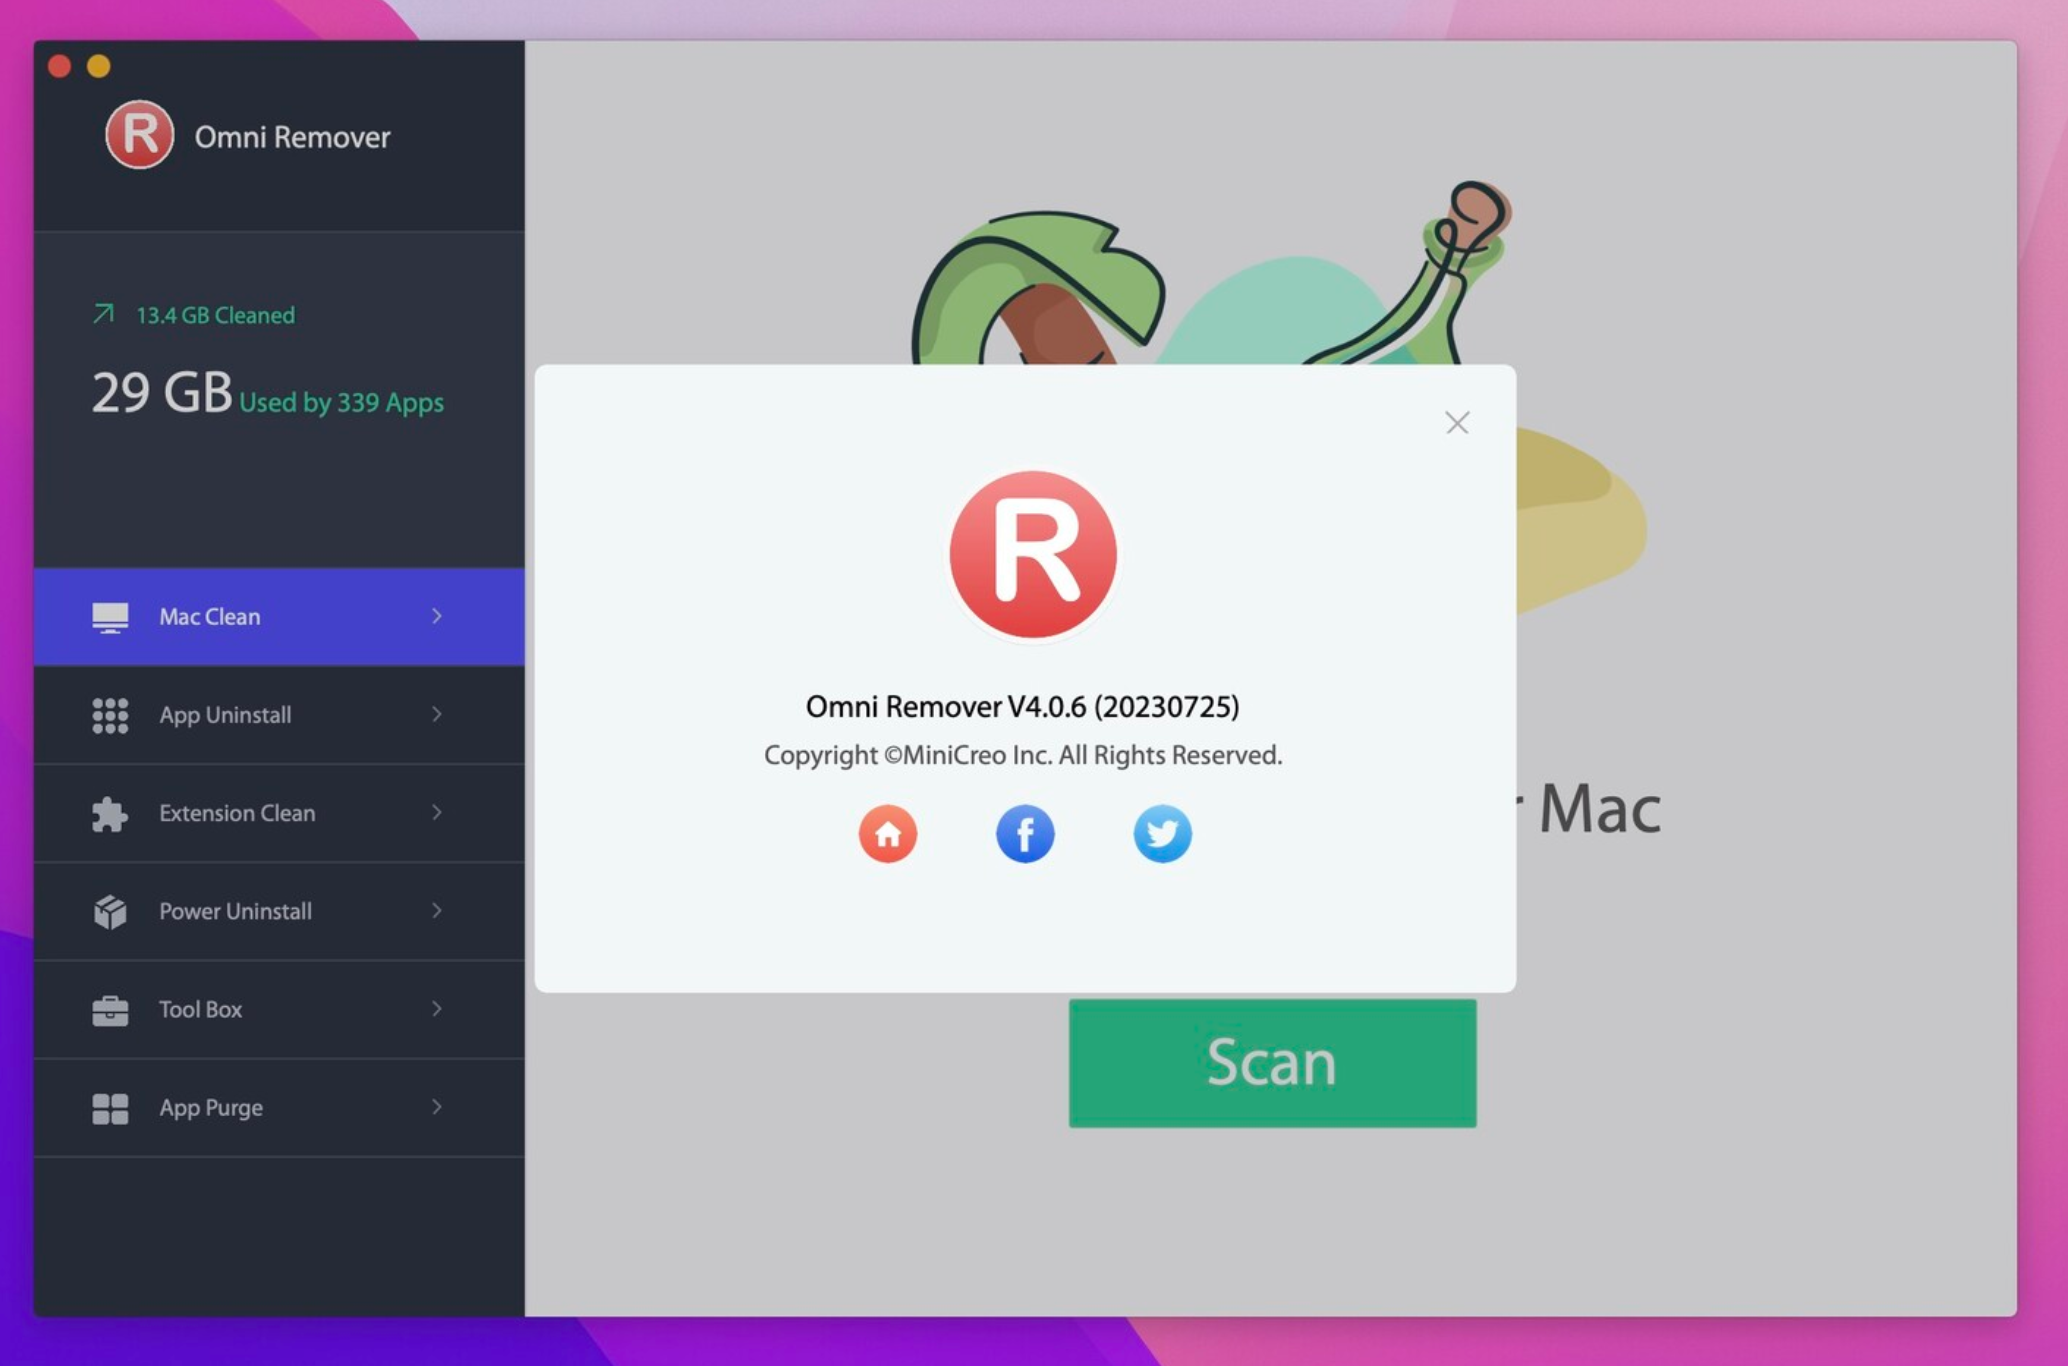Open the Tool Box section

[x=279, y=1010]
